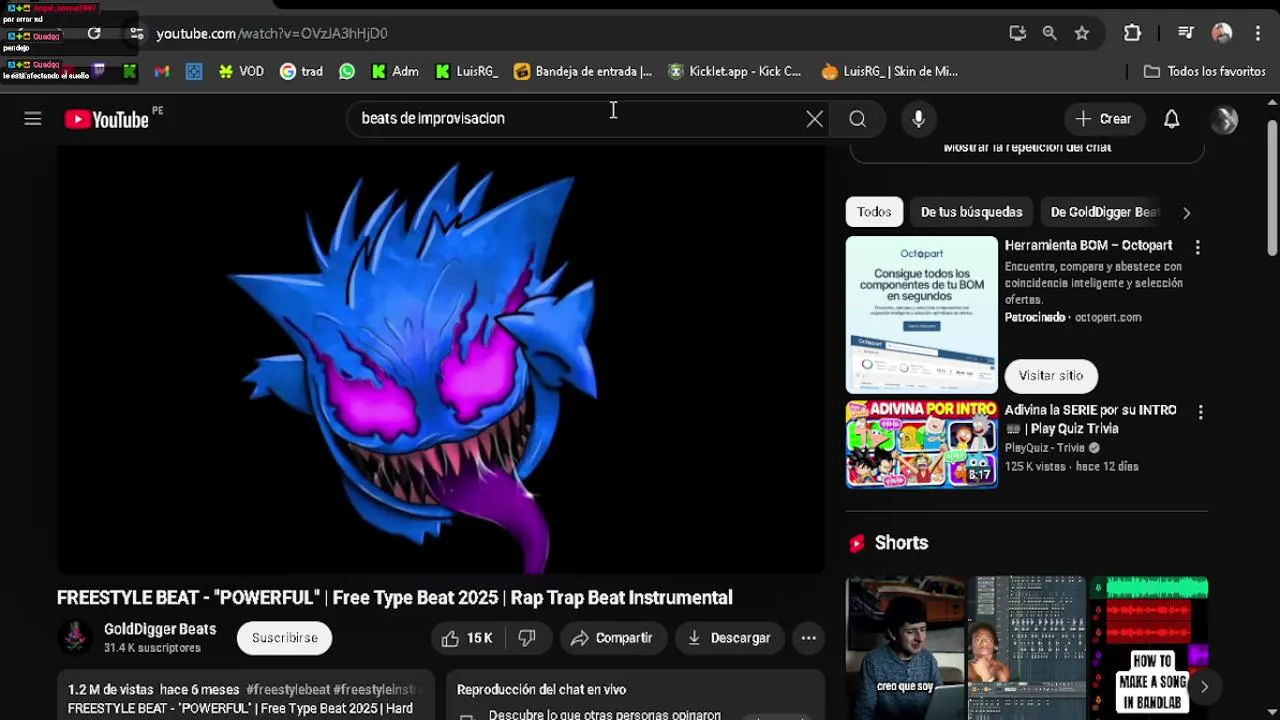Open the Octopart ad thumbnail
This screenshot has width=1280, height=720.
(x=922, y=315)
